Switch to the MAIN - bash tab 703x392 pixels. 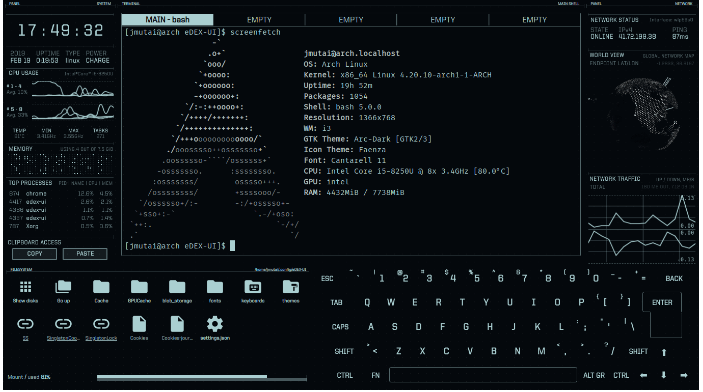167,20
